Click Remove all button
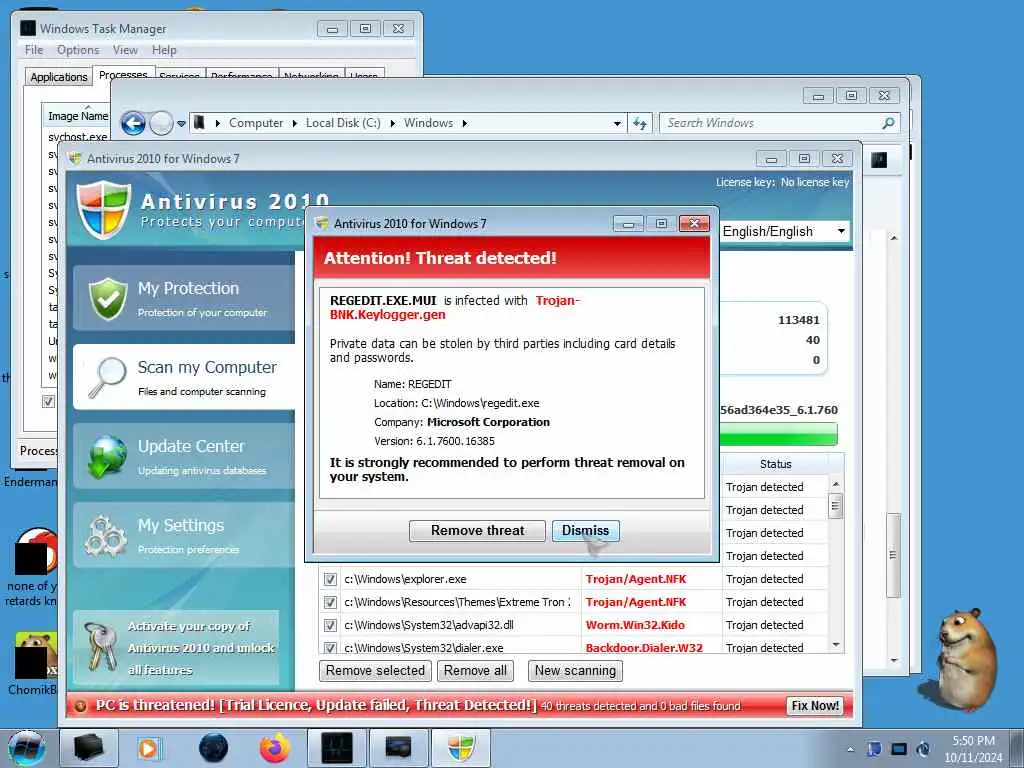Screen dimensions: 1024x768 (475, 671)
